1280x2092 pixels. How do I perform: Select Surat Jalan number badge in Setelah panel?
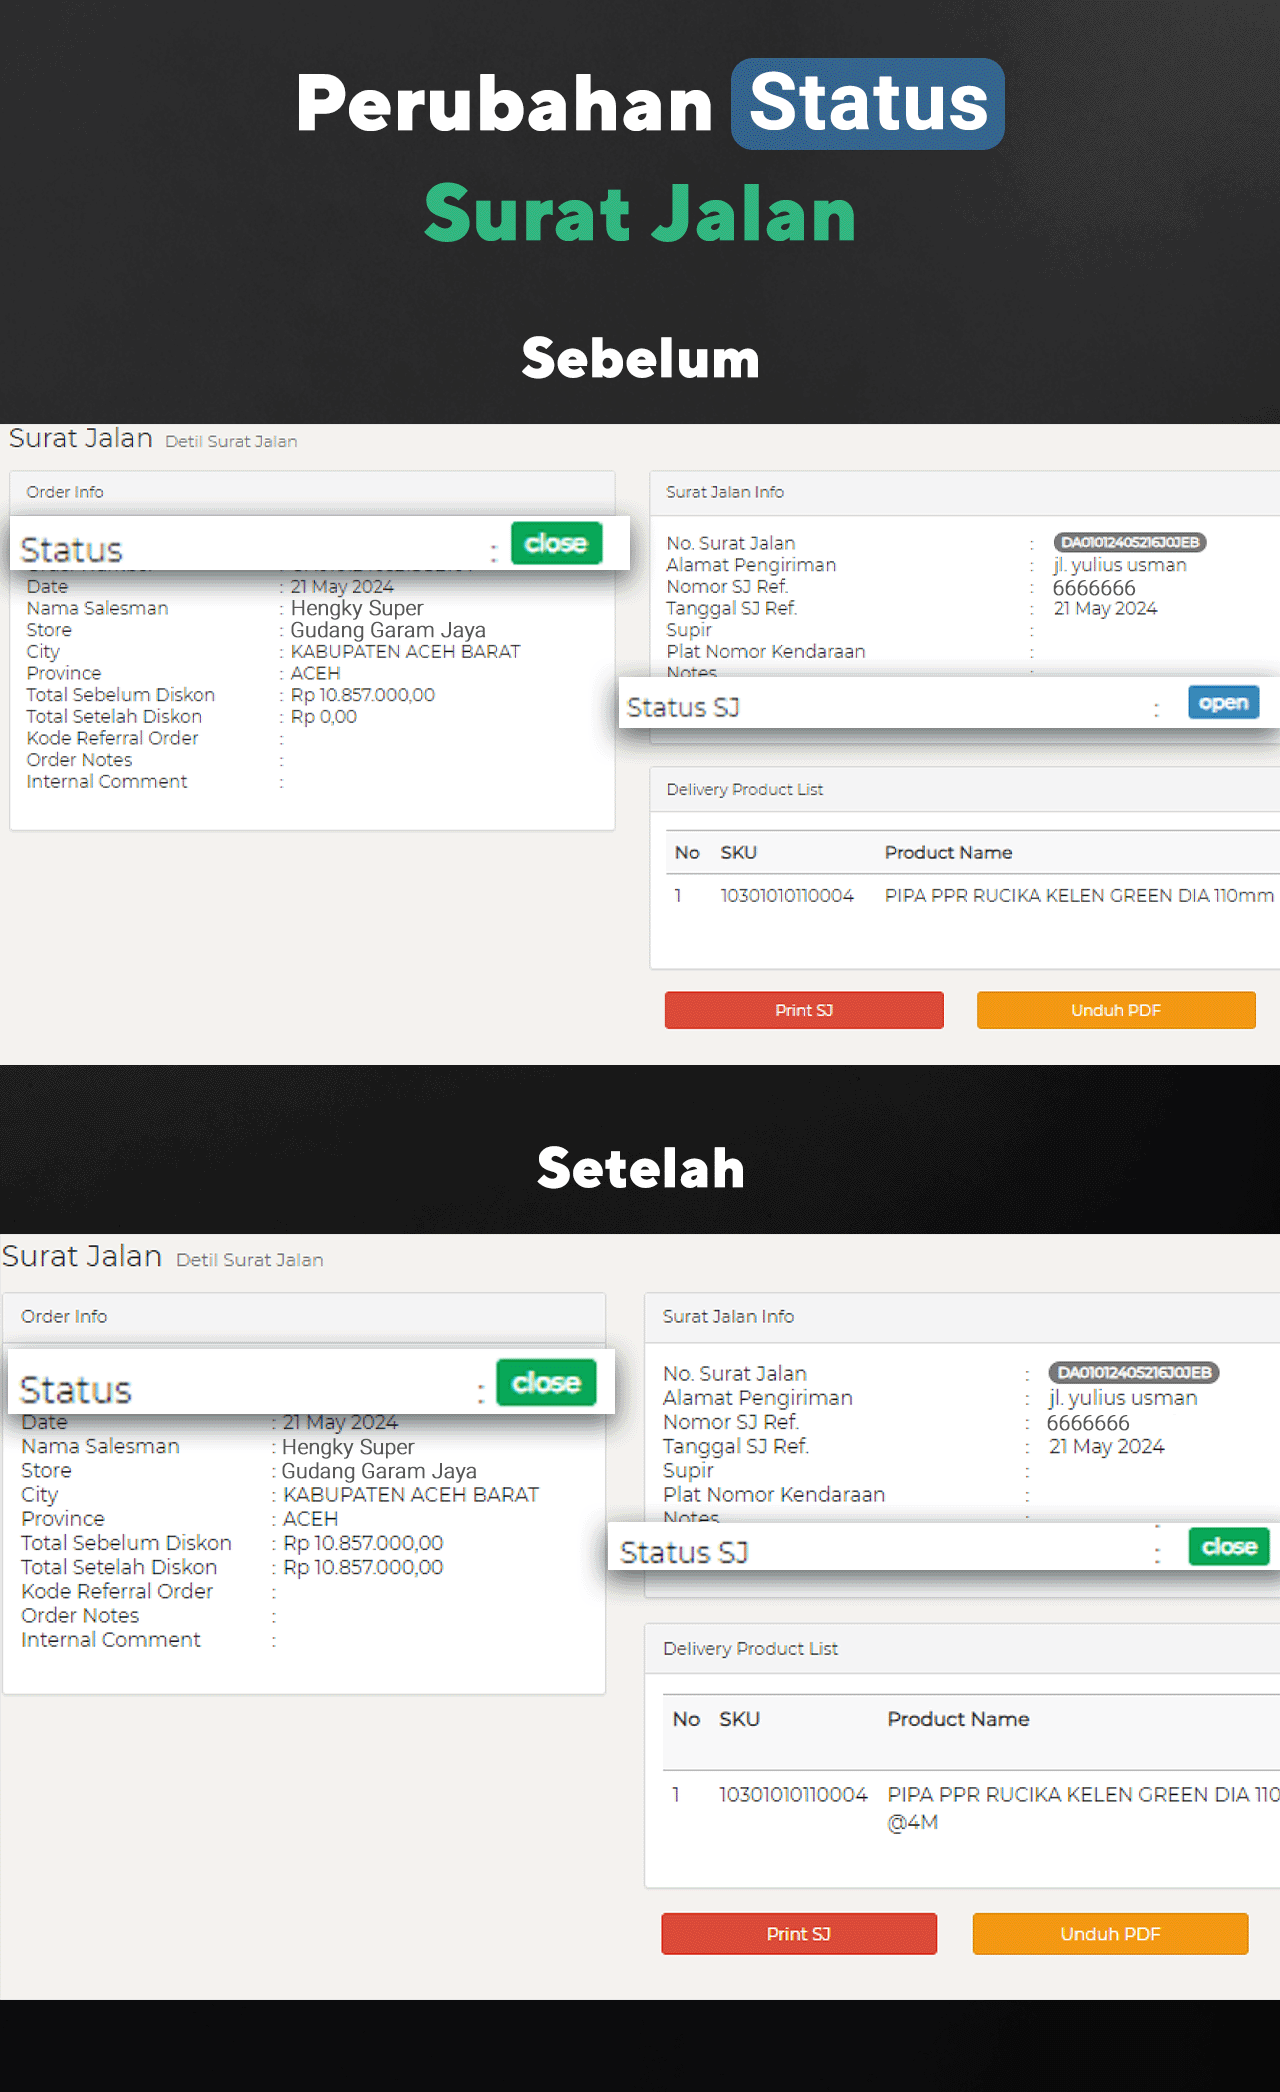(1133, 1372)
